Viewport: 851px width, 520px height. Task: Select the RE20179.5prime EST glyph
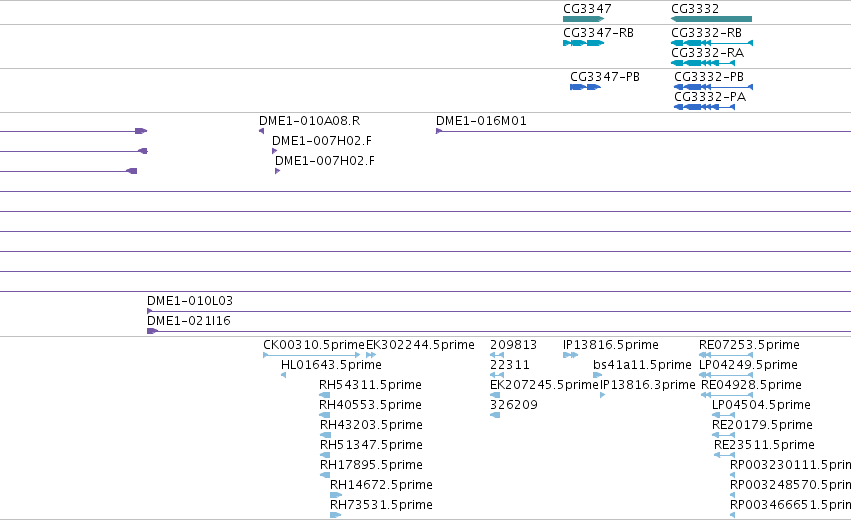click(723, 435)
